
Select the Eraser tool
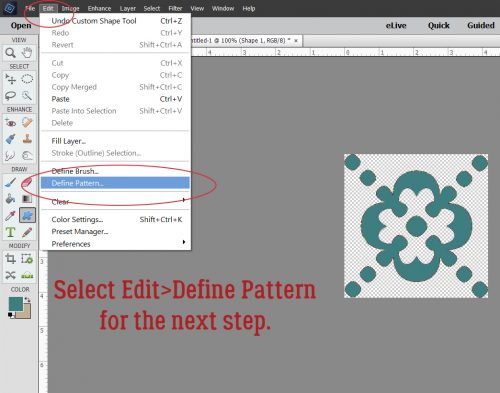pos(27,182)
